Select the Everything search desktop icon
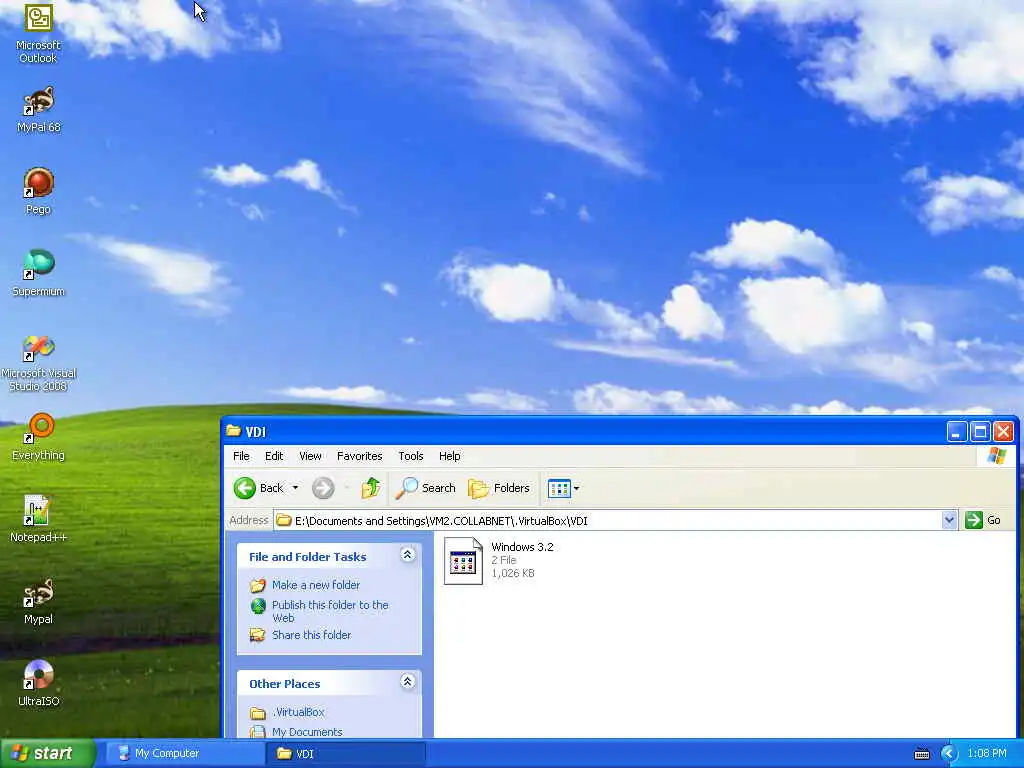 pos(38,437)
